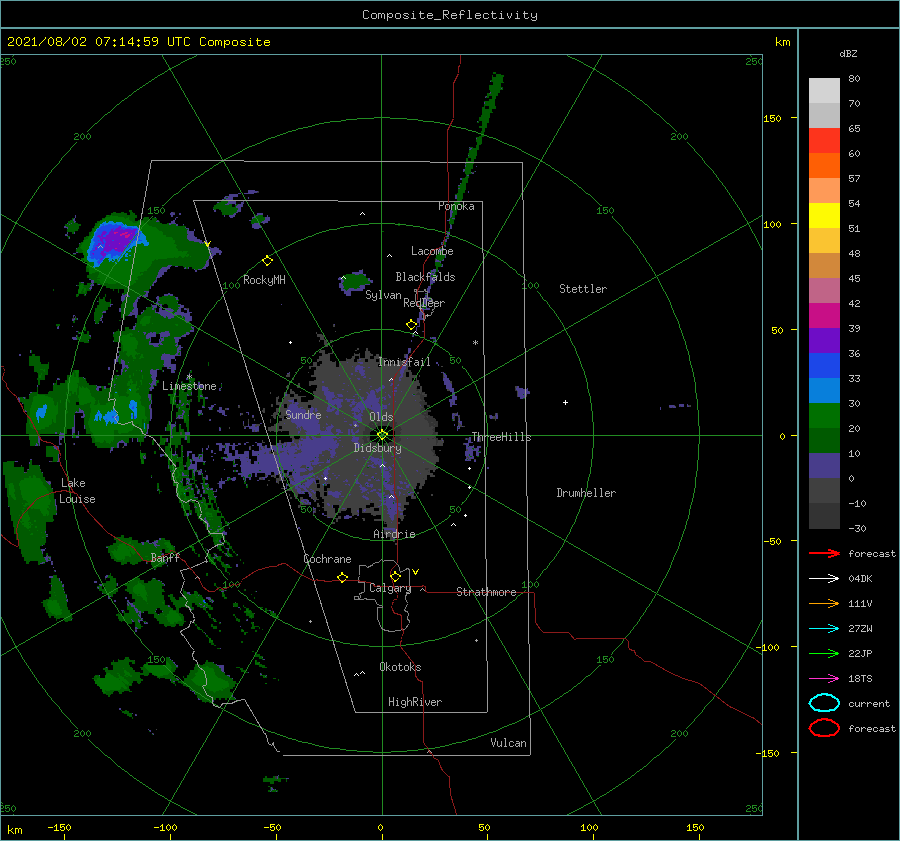
Task: Click the ThreeHills city label
Action: pos(502,437)
